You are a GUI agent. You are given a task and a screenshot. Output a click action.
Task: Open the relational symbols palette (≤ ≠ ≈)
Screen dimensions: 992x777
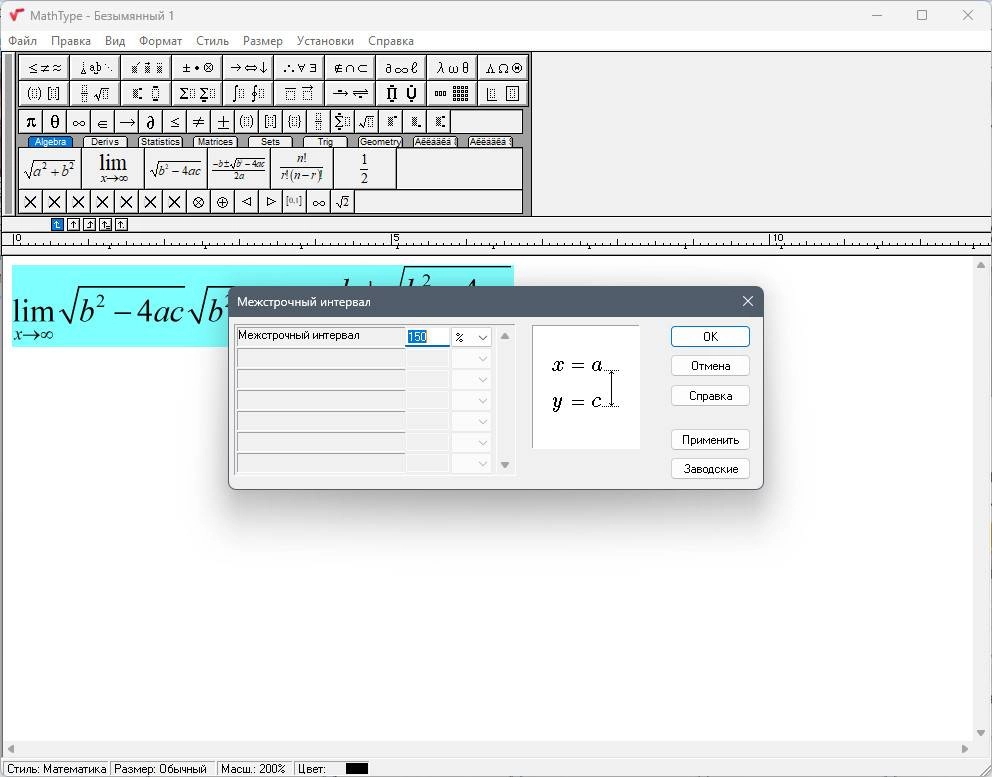(x=44, y=68)
